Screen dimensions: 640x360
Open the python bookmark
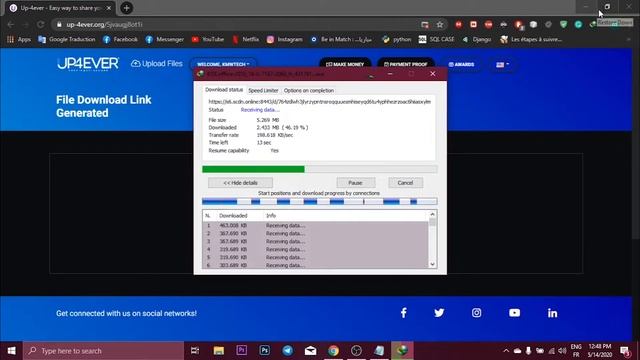tap(397, 39)
